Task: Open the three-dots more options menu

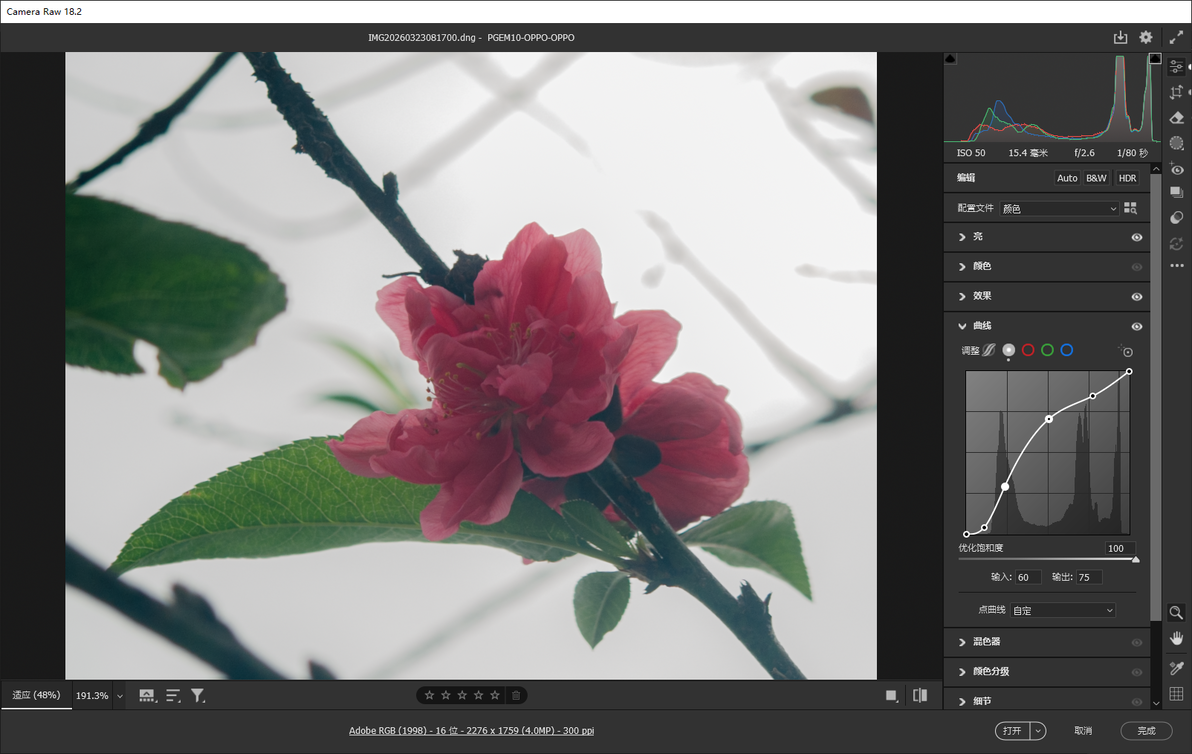Action: [x=1176, y=266]
